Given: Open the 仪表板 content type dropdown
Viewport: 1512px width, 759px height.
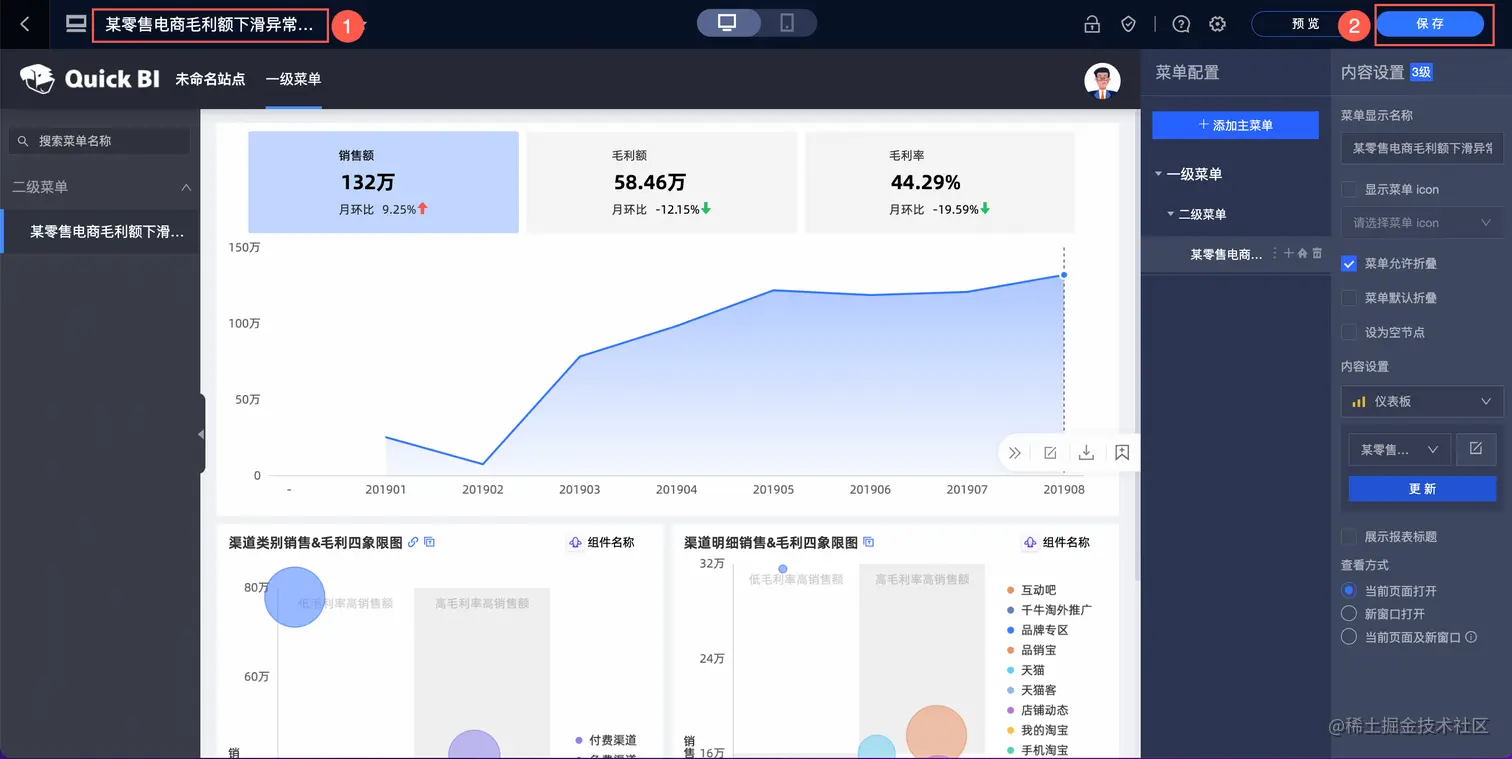Looking at the screenshot, I should [x=1422, y=401].
